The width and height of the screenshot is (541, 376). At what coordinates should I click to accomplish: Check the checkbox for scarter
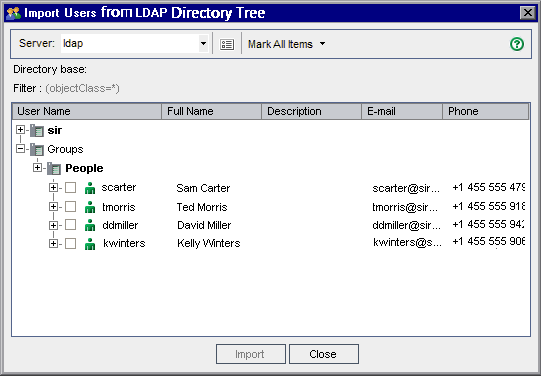tap(70, 188)
